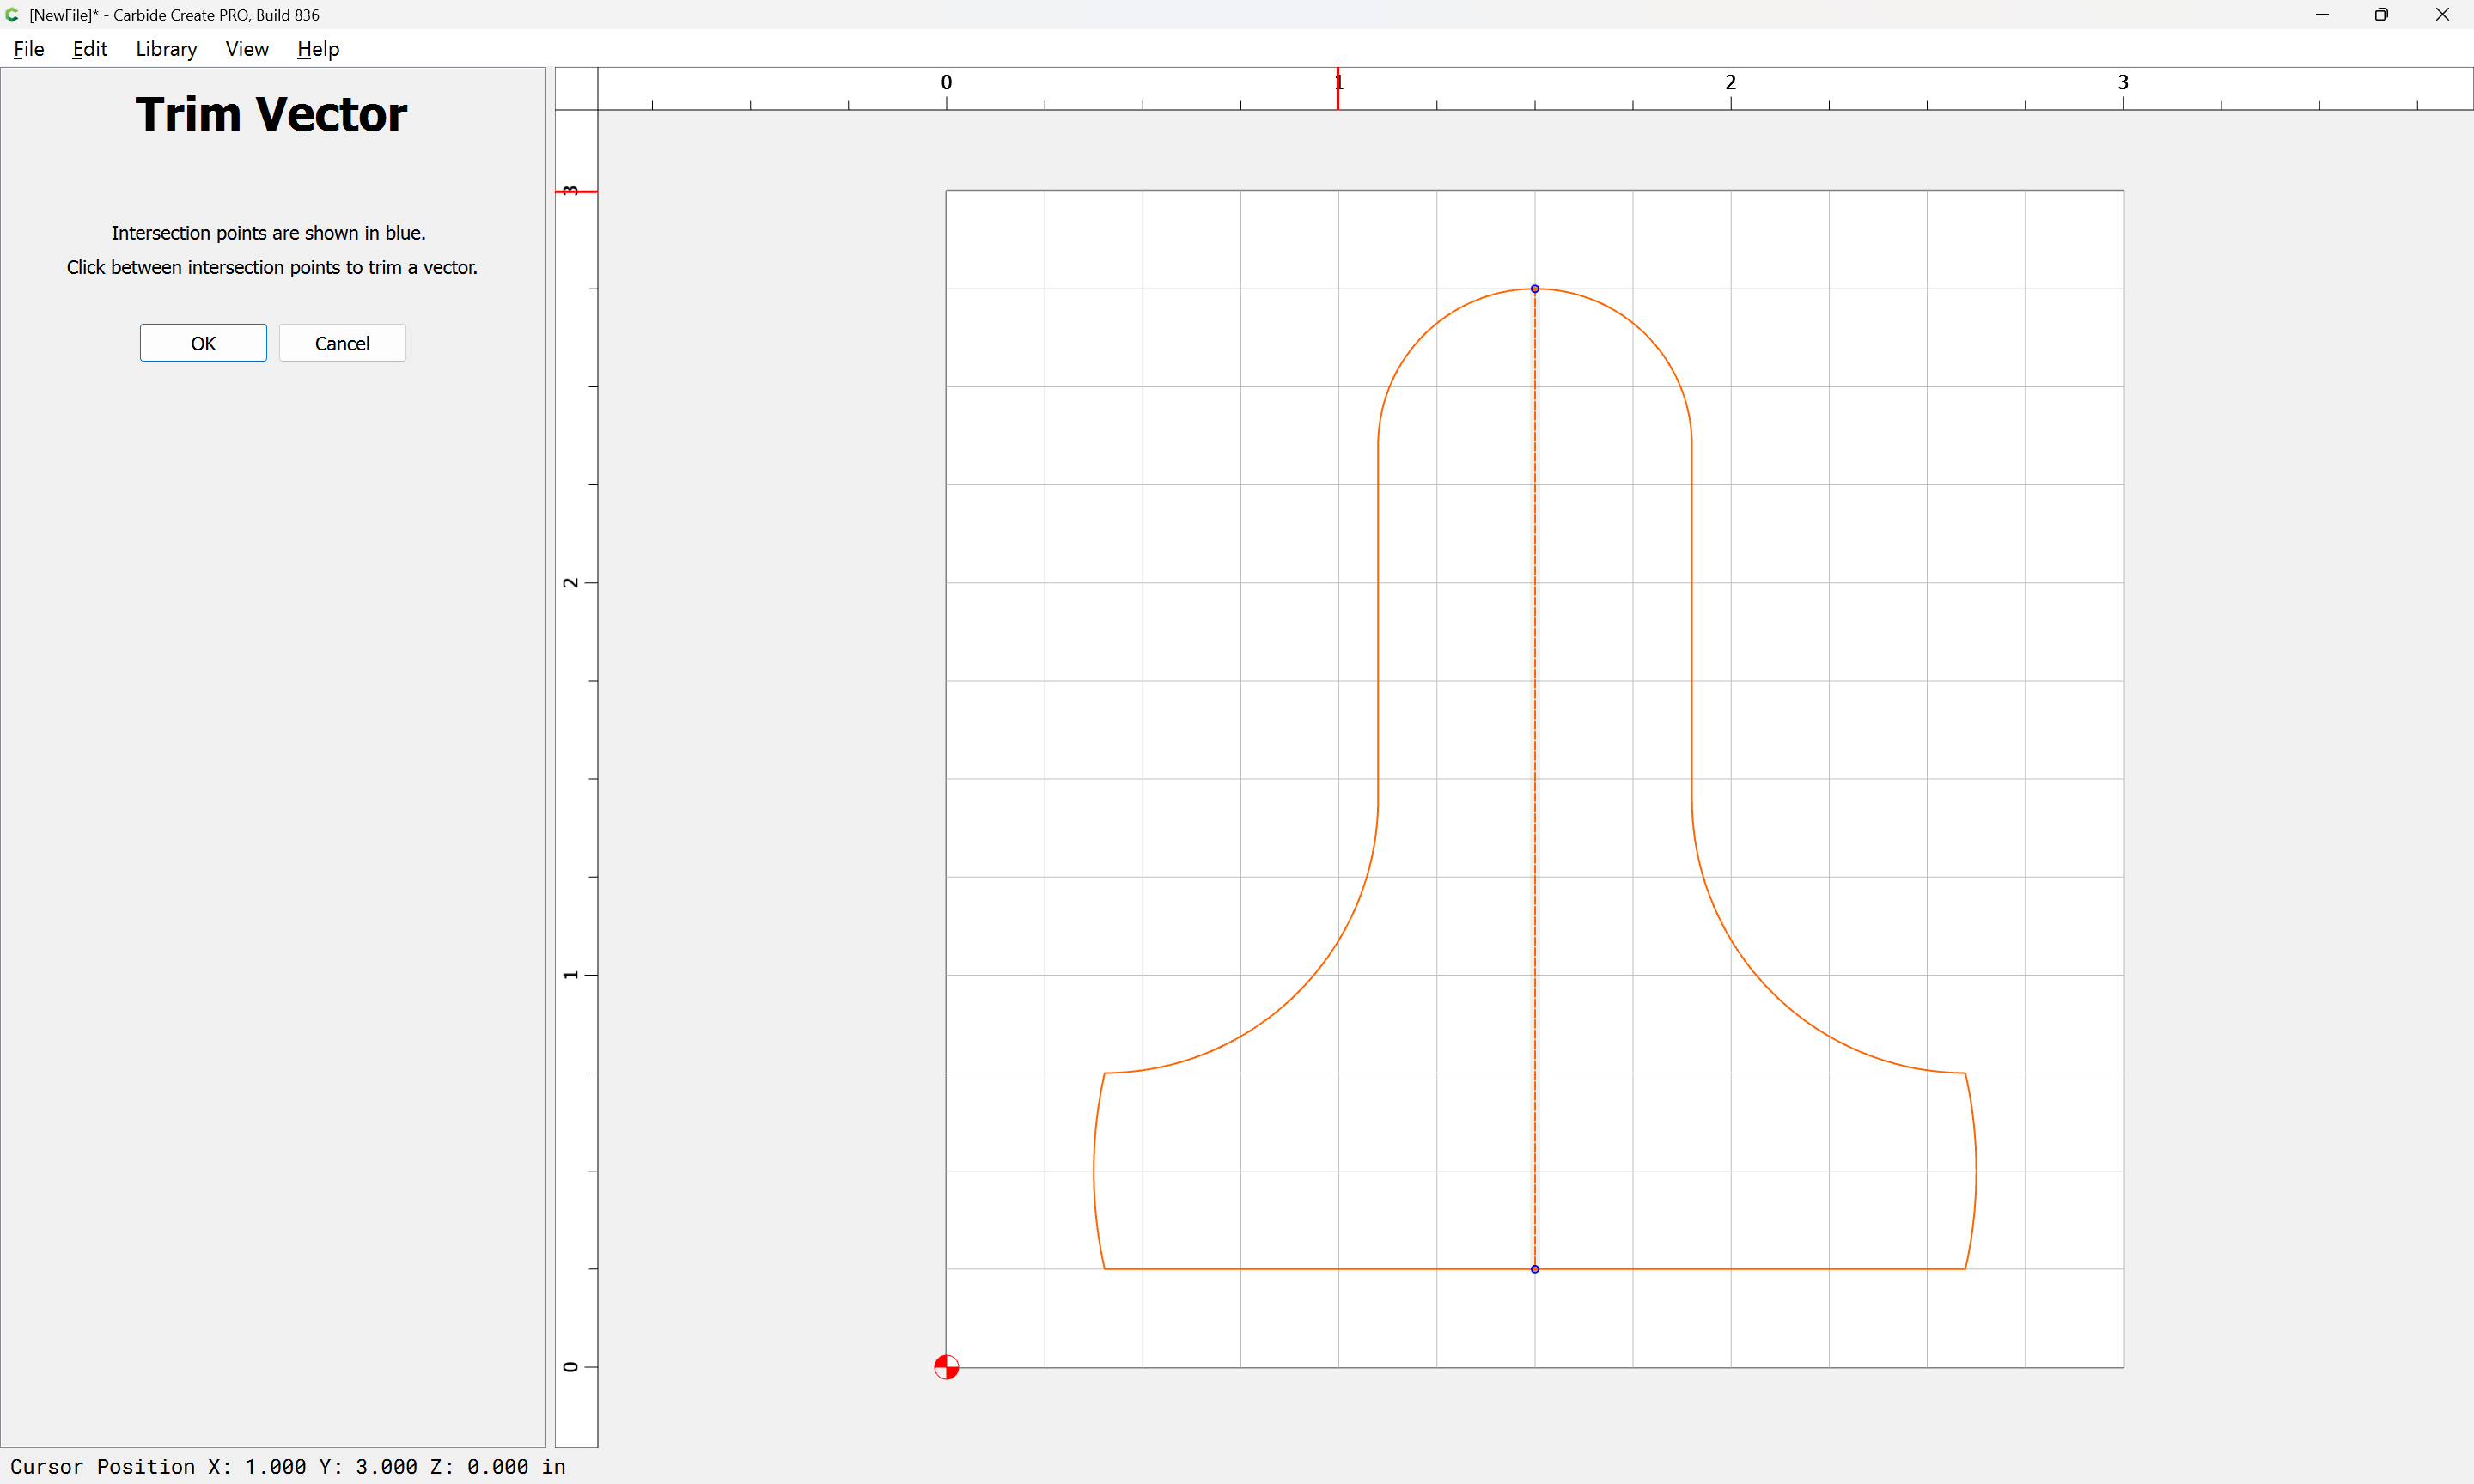Open the File menu

[29, 49]
